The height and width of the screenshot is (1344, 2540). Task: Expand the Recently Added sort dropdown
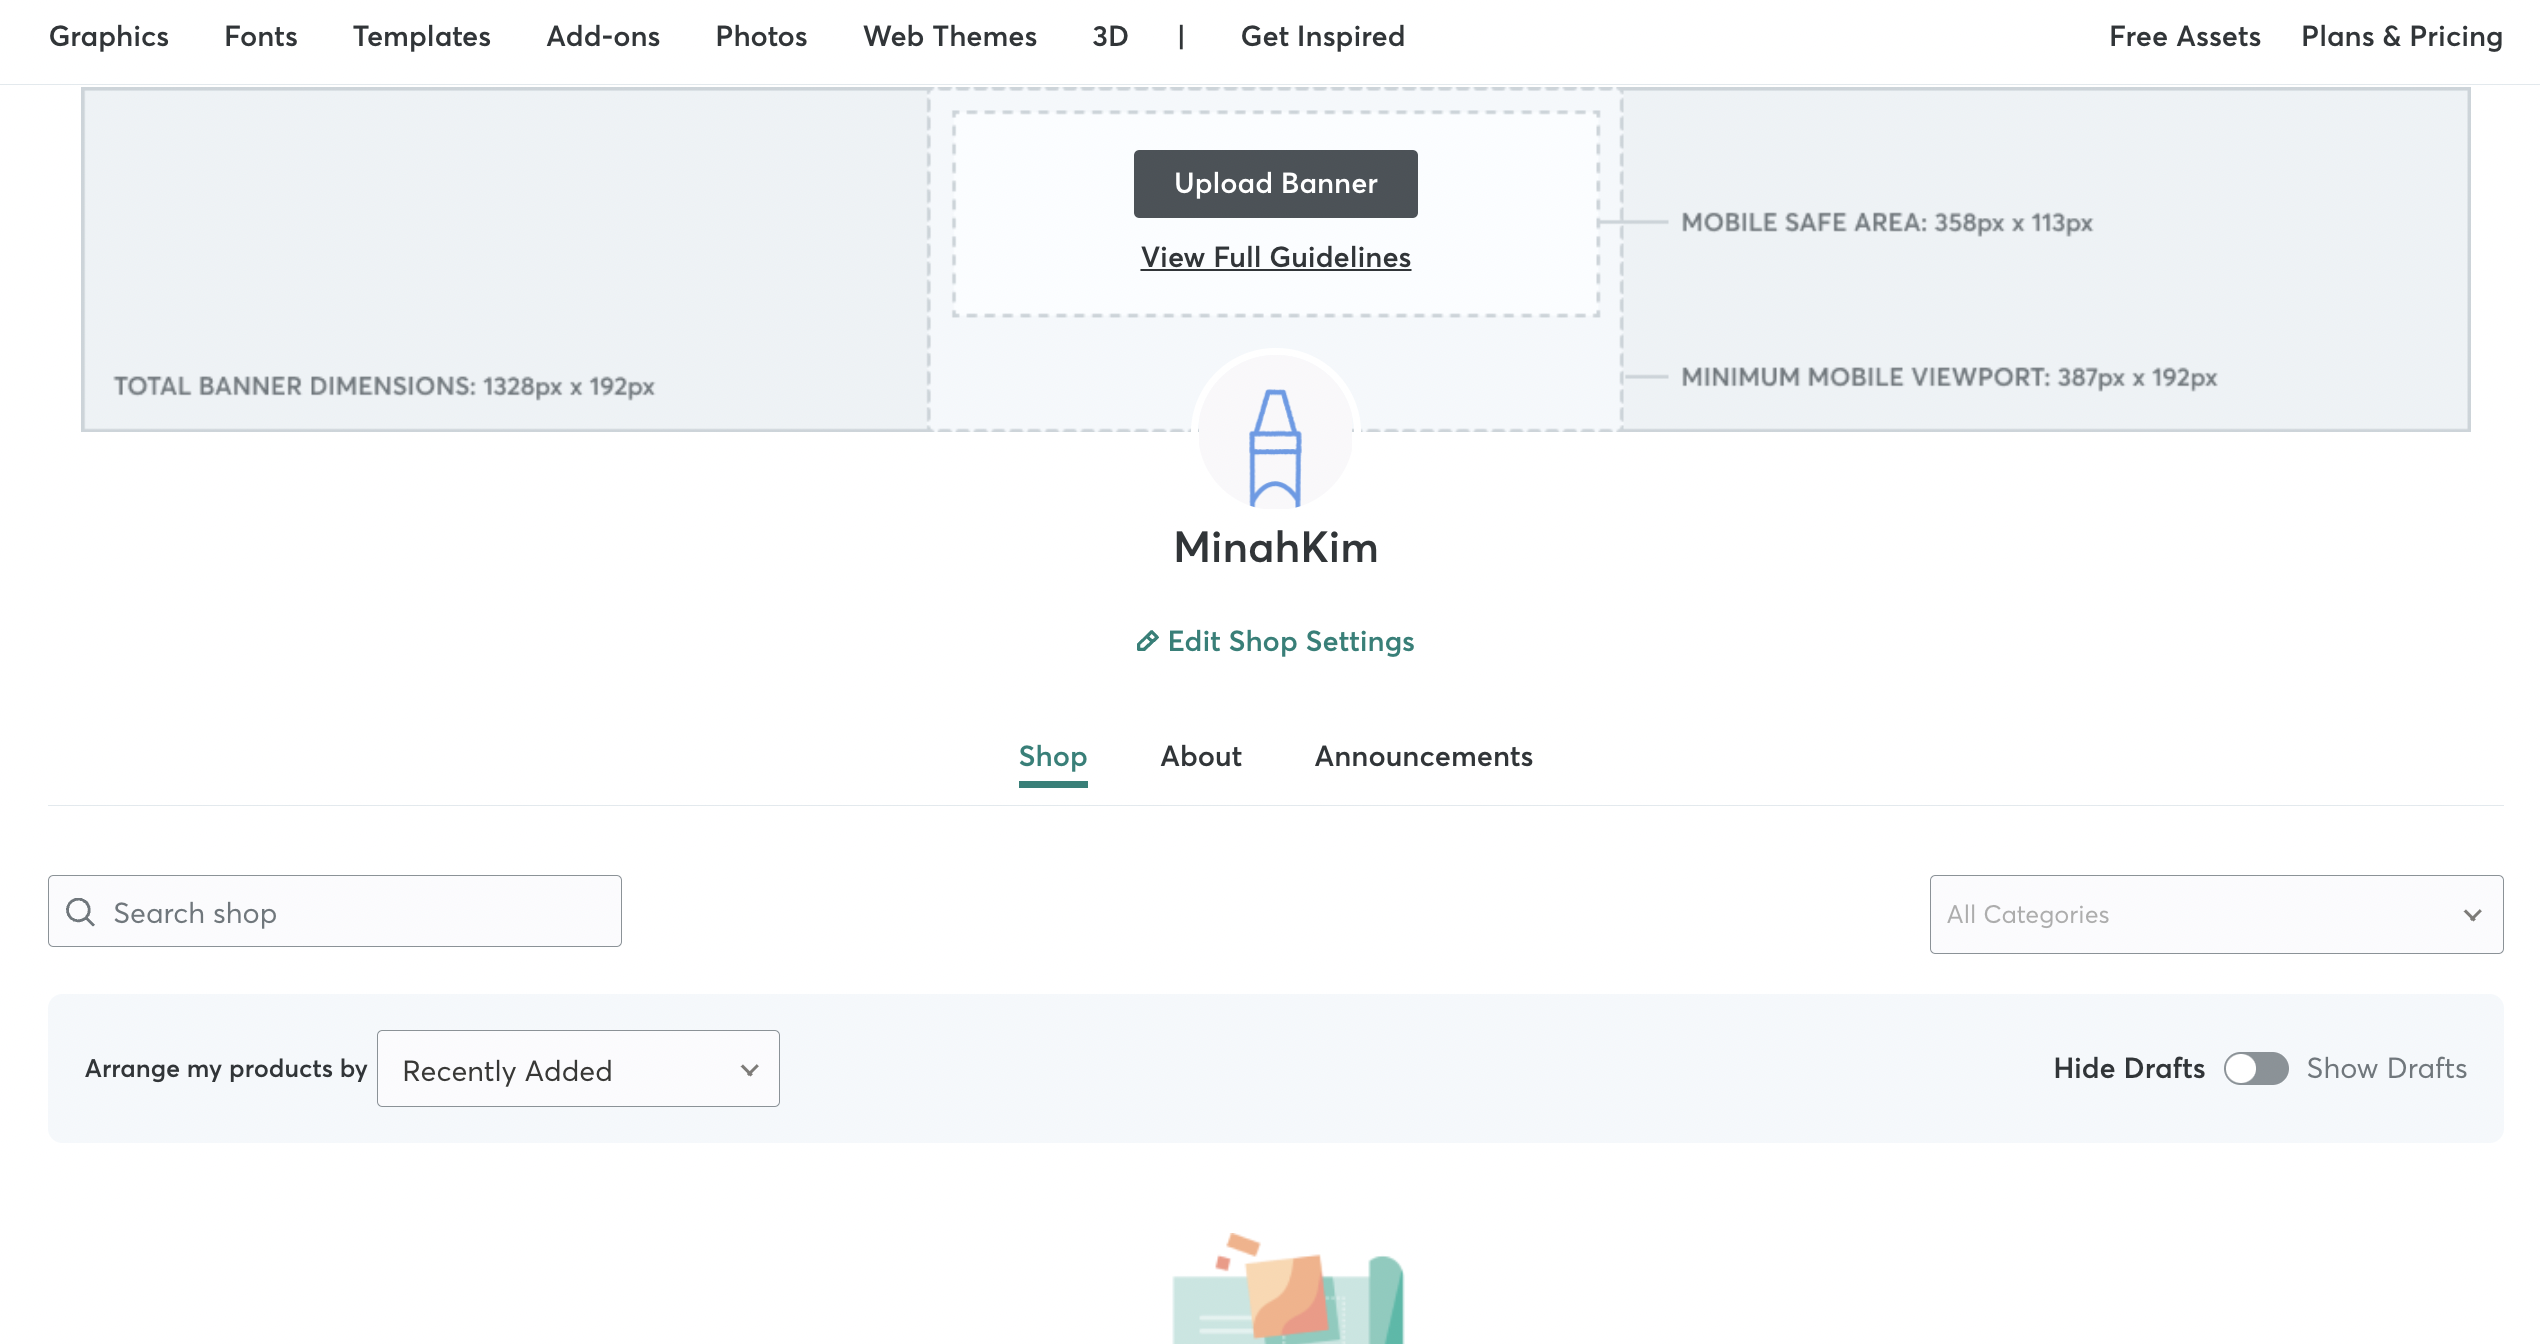coord(578,1069)
